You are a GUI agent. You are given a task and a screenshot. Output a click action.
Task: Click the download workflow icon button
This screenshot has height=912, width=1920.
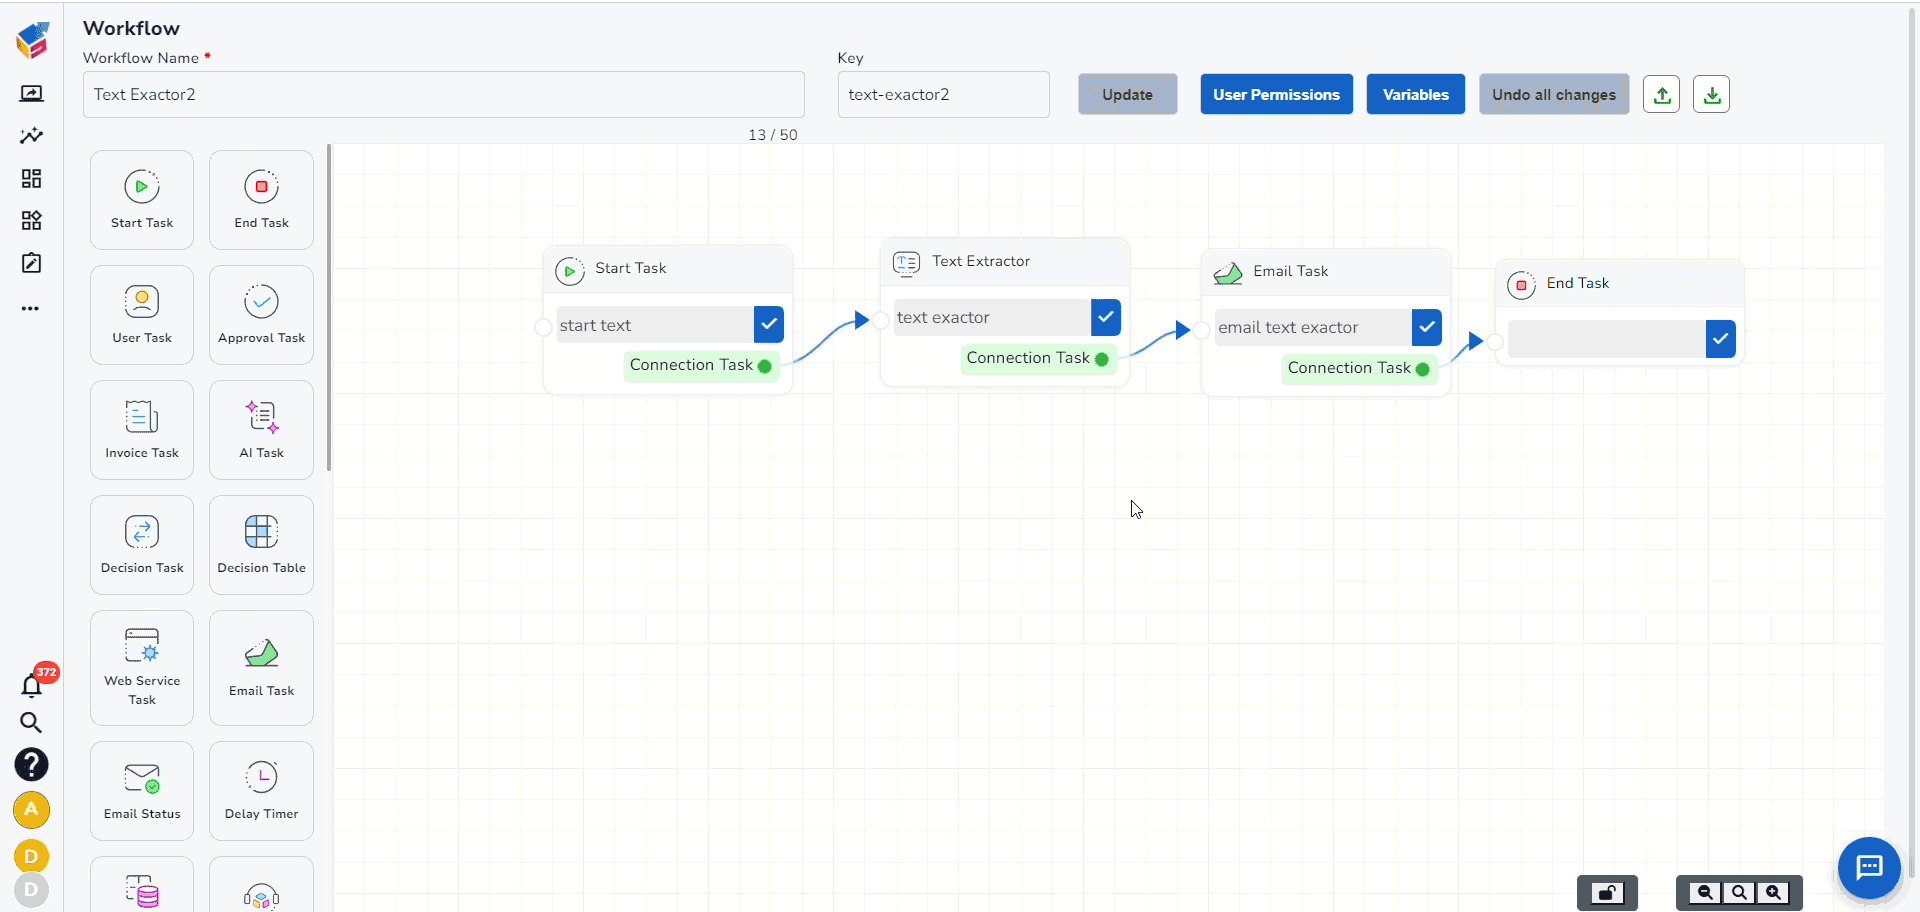(1711, 95)
